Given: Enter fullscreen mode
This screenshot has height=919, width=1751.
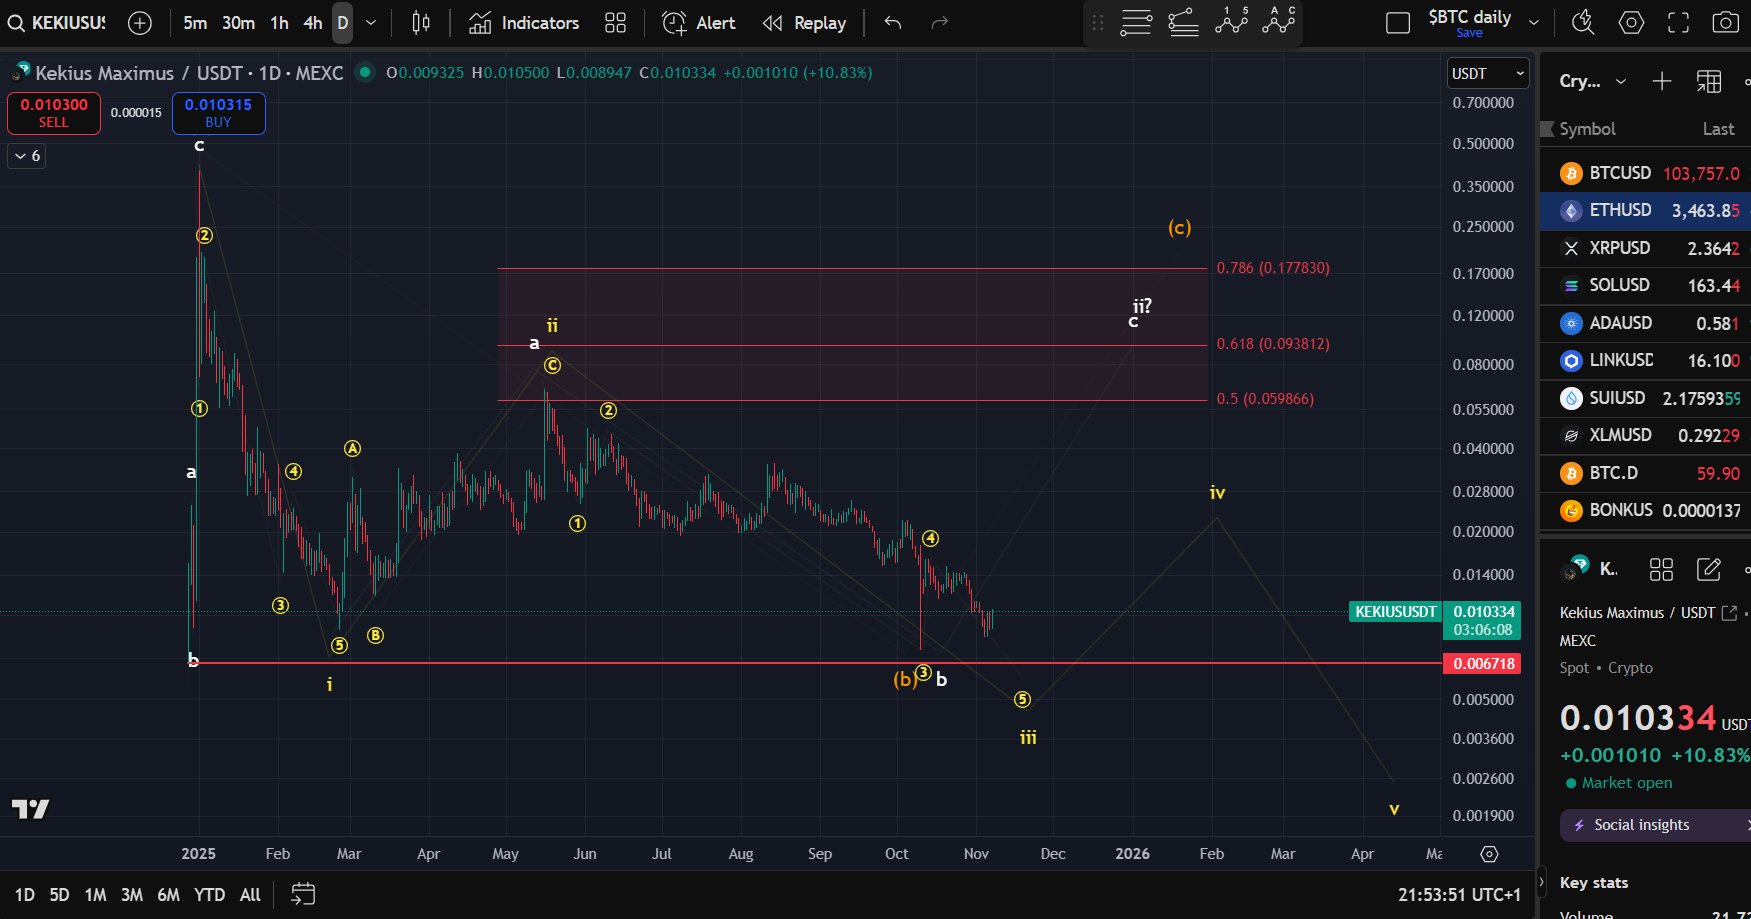Looking at the screenshot, I should pyautogui.click(x=1678, y=23).
